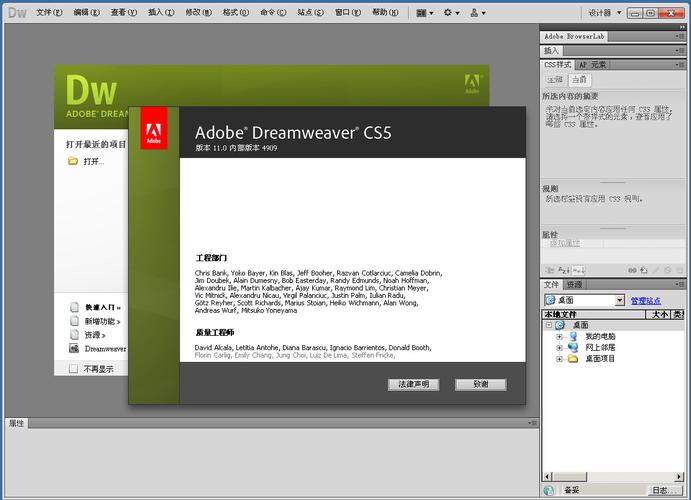Screen dimensions: 691x500
Task: Click the Dreamweaver Exchange icon on welcome screen
Action: [74, 348]
